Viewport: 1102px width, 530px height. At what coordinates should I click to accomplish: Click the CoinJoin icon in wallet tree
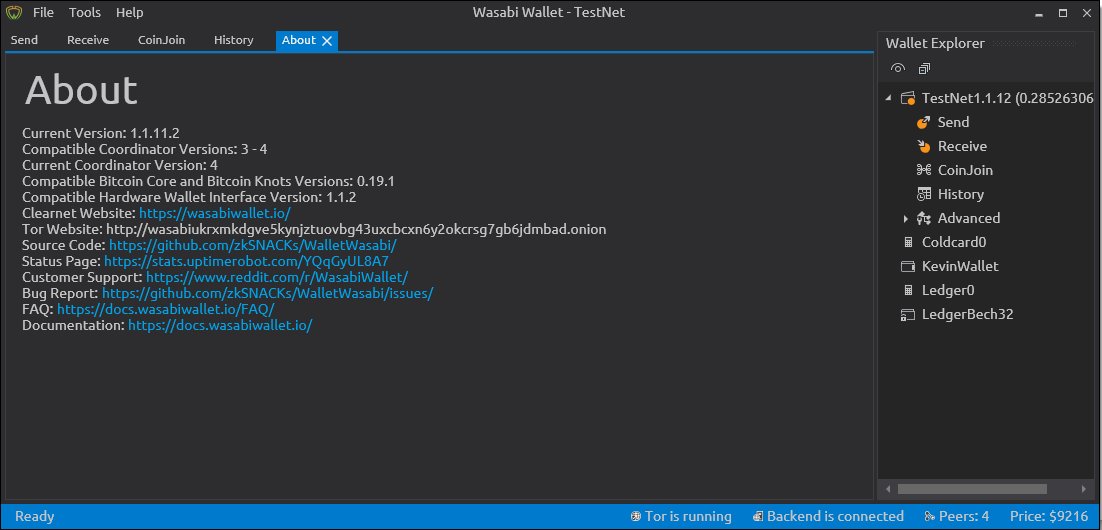923,170
